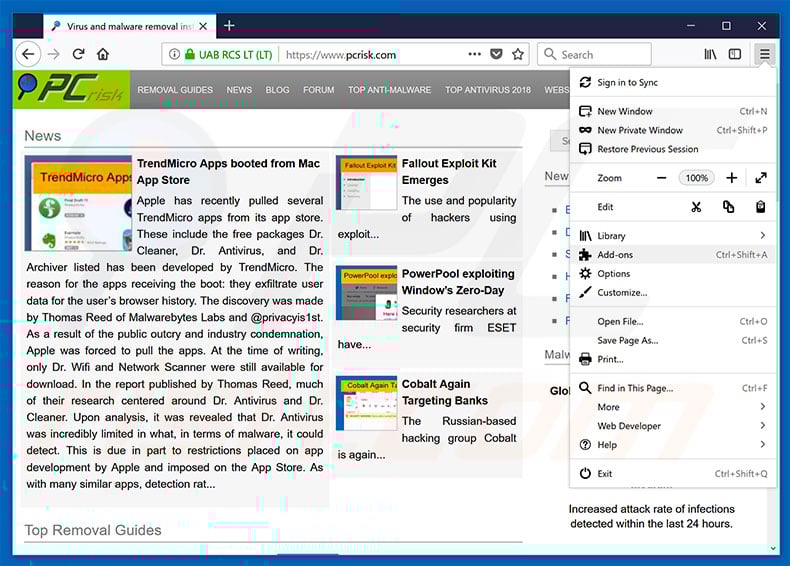Viewport: 790px width, 566px height.
Task: Go back with the back arrow button
Action: click(x=28, y=54)
